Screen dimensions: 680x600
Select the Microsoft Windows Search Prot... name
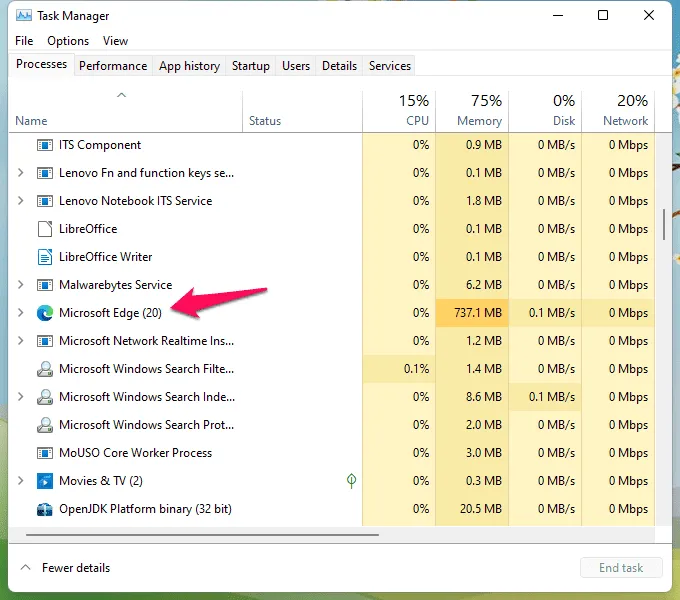coord(146,424)
